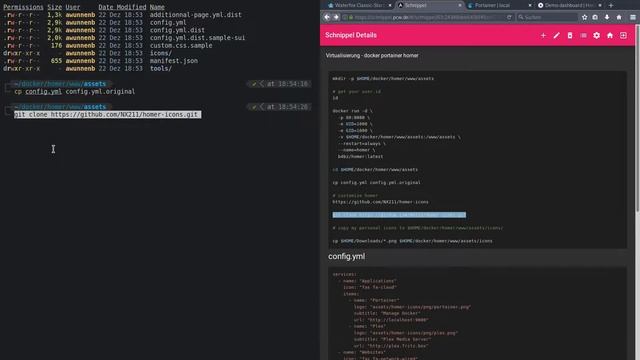Click the browser back arrow button

[327, 17]
